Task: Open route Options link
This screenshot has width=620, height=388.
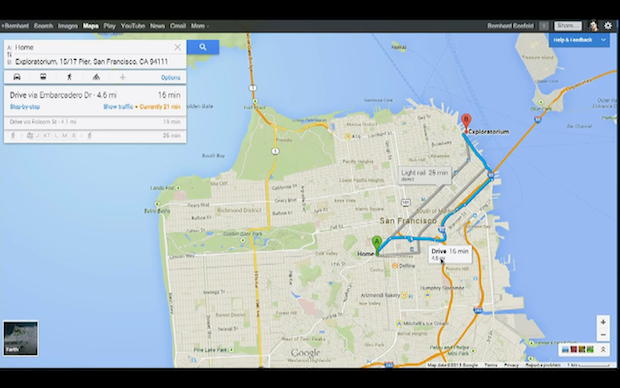Action: (170, 78)
